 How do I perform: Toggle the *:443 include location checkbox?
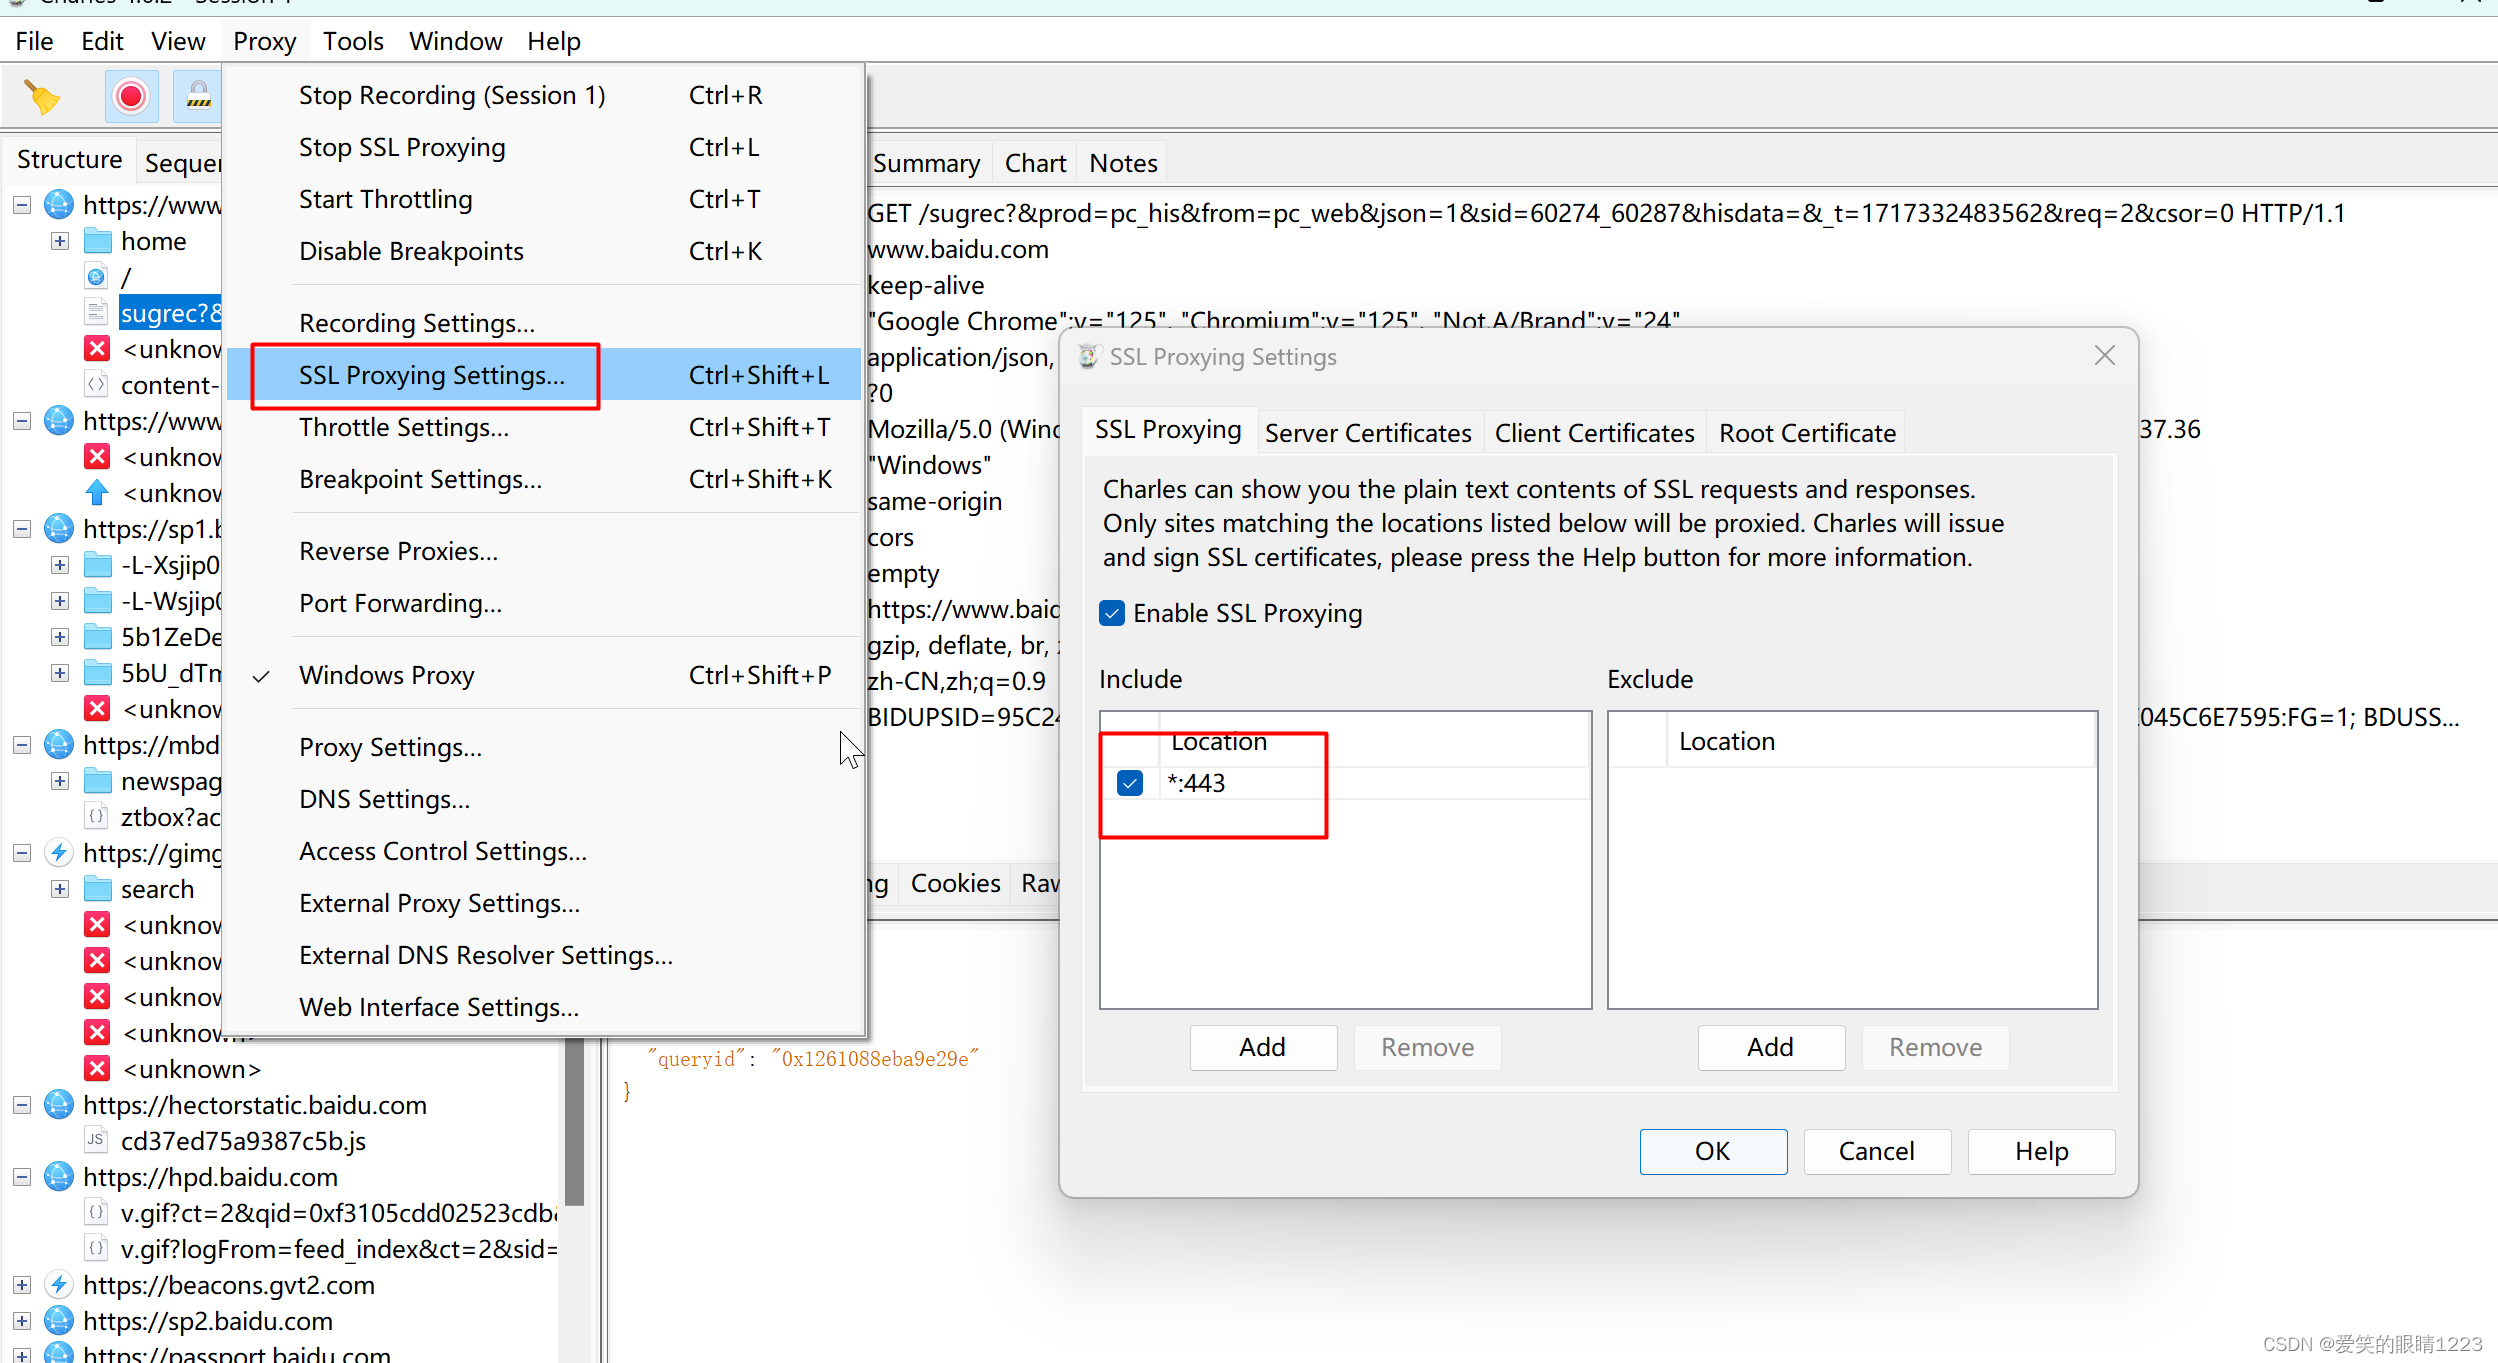coord(1130,783)
